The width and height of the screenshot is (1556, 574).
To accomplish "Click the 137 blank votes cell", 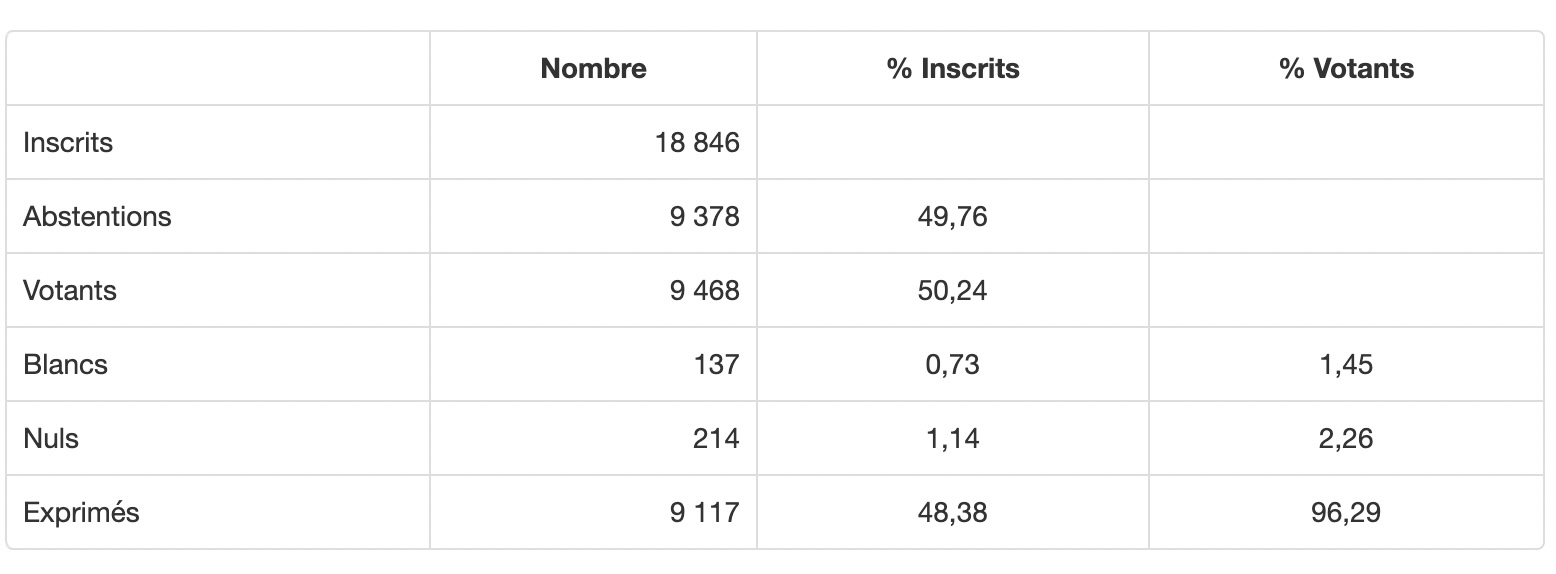I will [x=716, y=365].
